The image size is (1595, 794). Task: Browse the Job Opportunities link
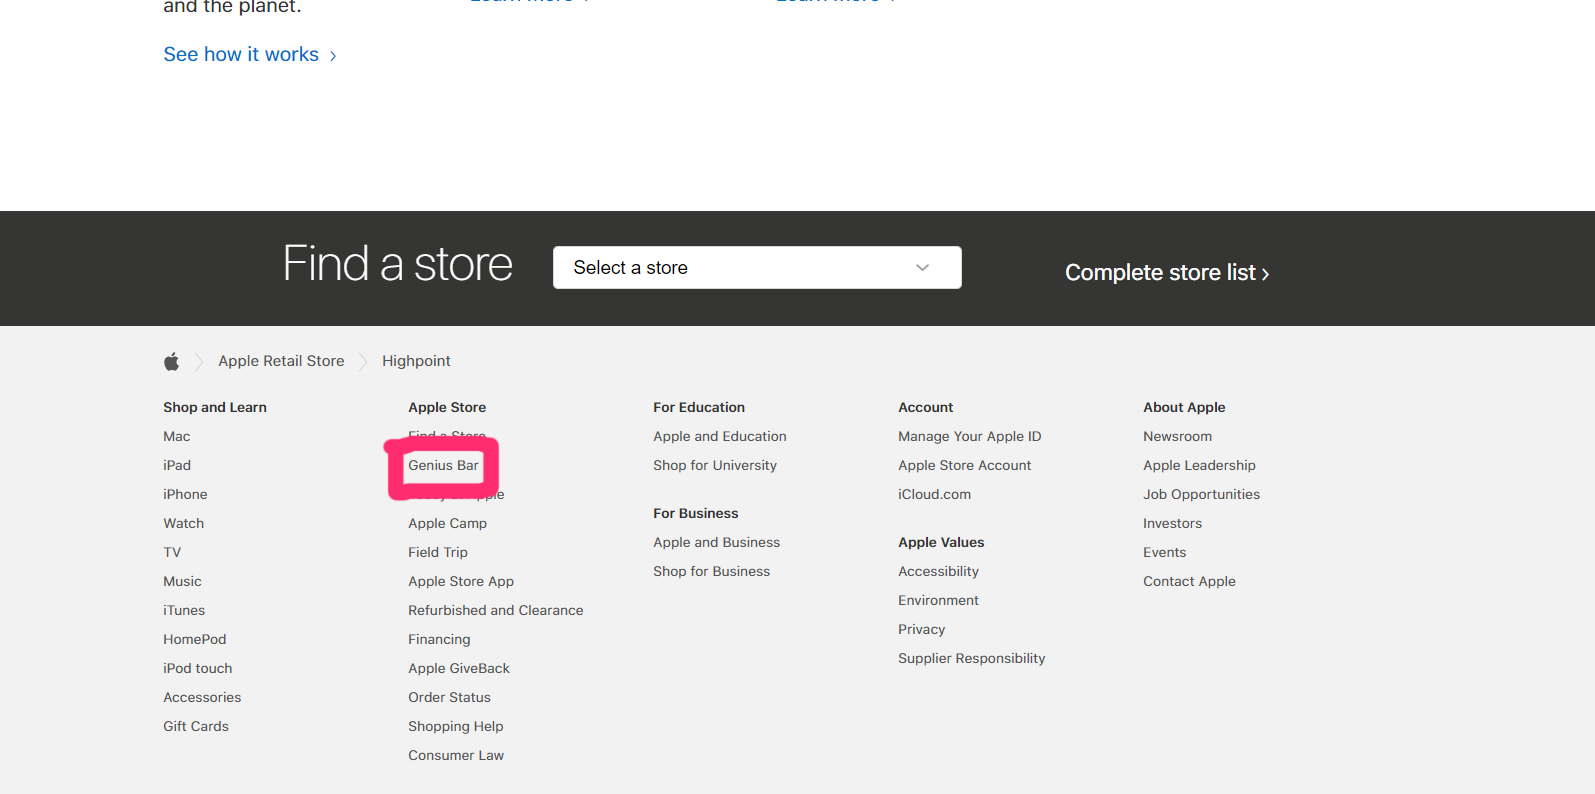pyautogui.click(x=1202, y=494)
